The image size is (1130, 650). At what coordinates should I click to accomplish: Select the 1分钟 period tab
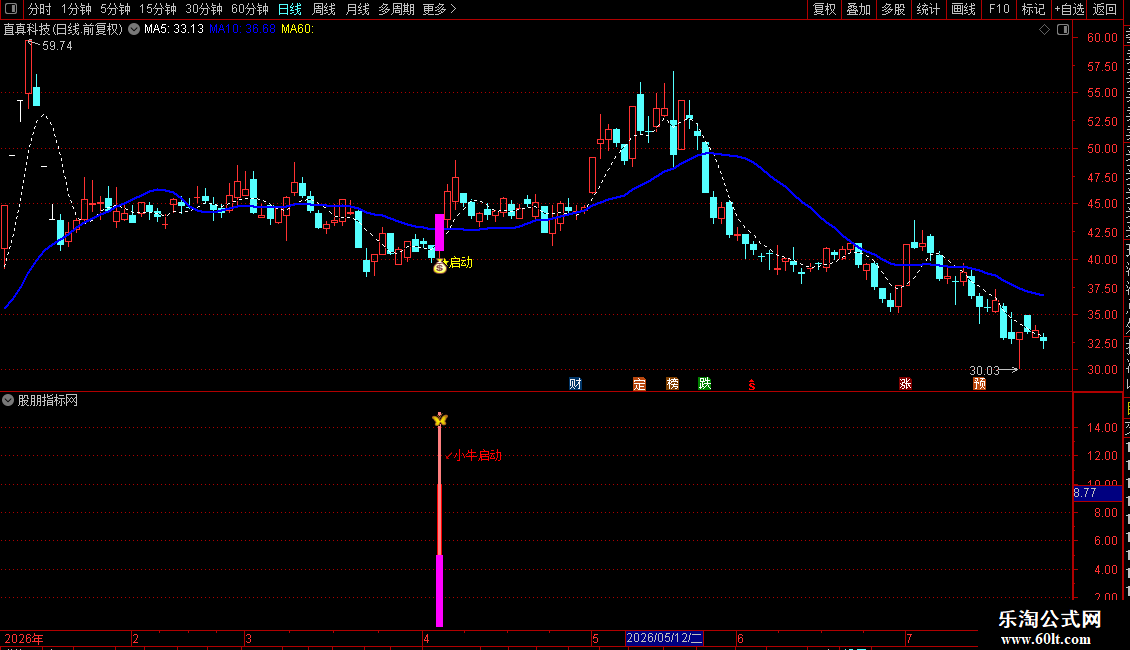click(76, 9)
